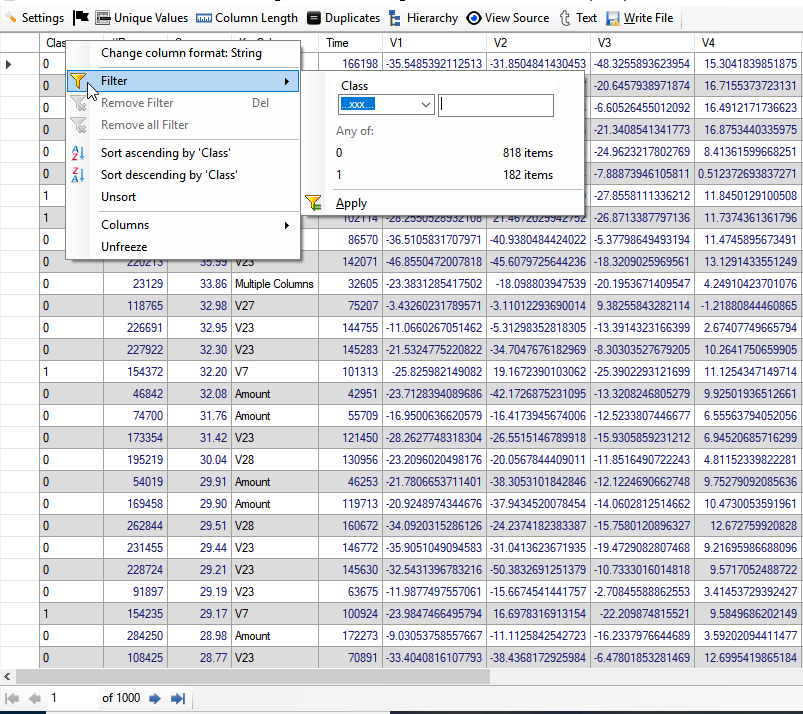Jump to the last page

(x=178, y=698)
